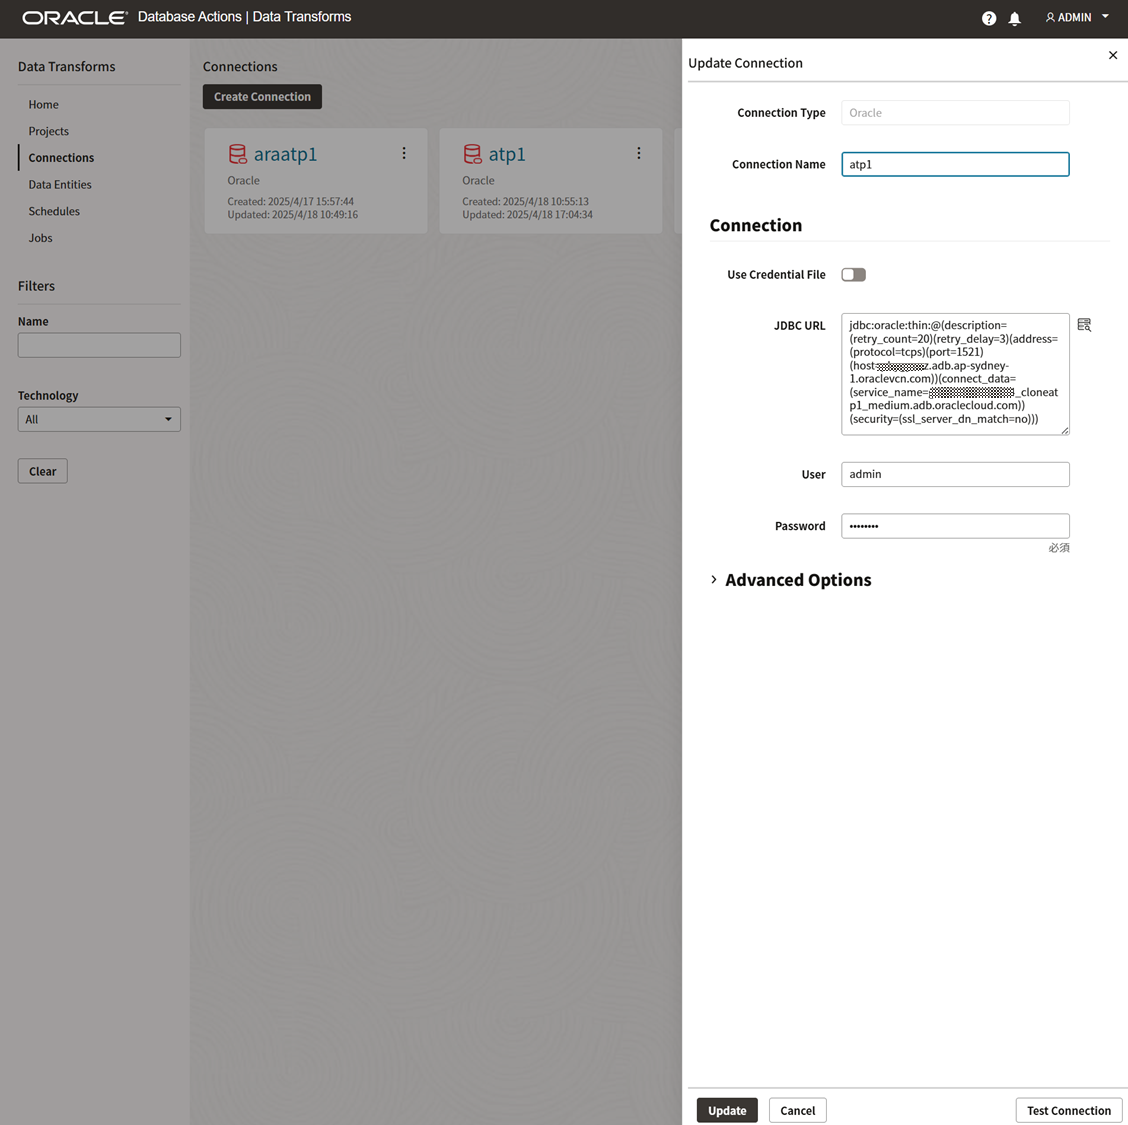Open the help question mark icon
The width and height of the screenshot is (1128, 1125).
(x=989, y=19)
